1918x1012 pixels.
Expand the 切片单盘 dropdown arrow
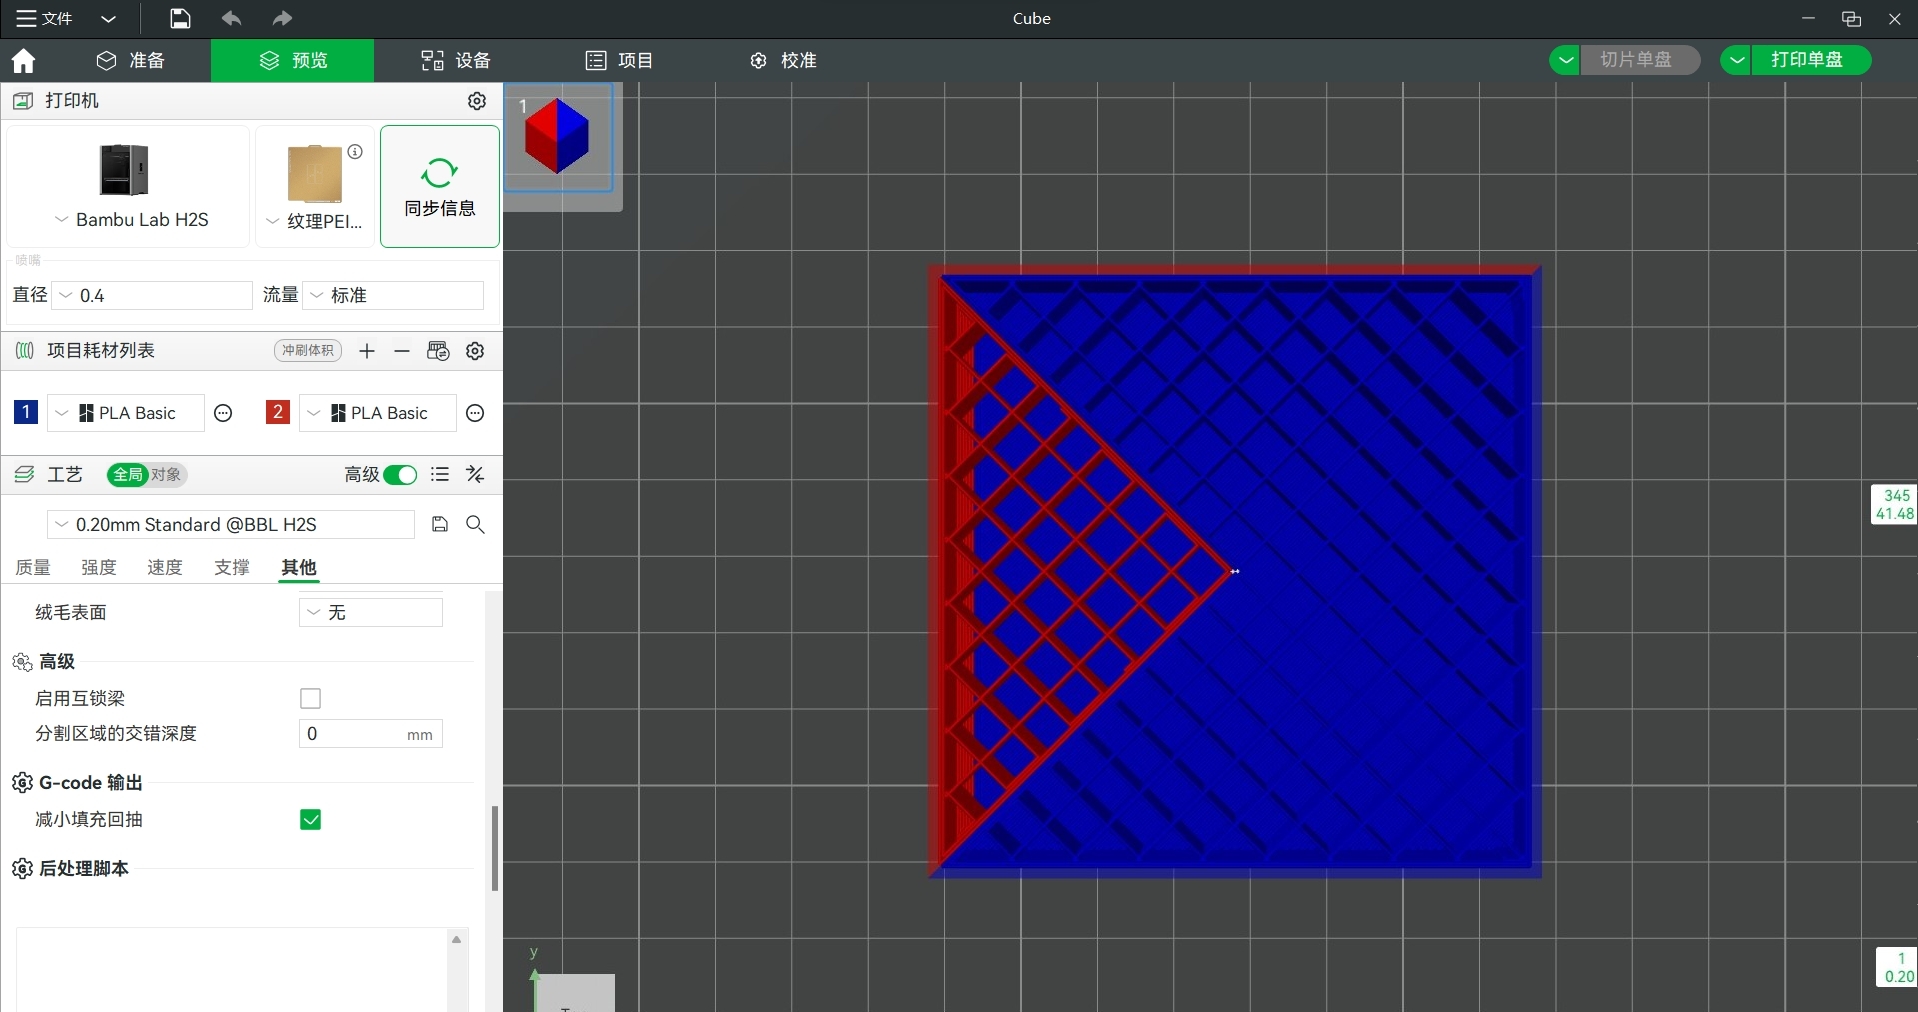(x=1566, y=60)
